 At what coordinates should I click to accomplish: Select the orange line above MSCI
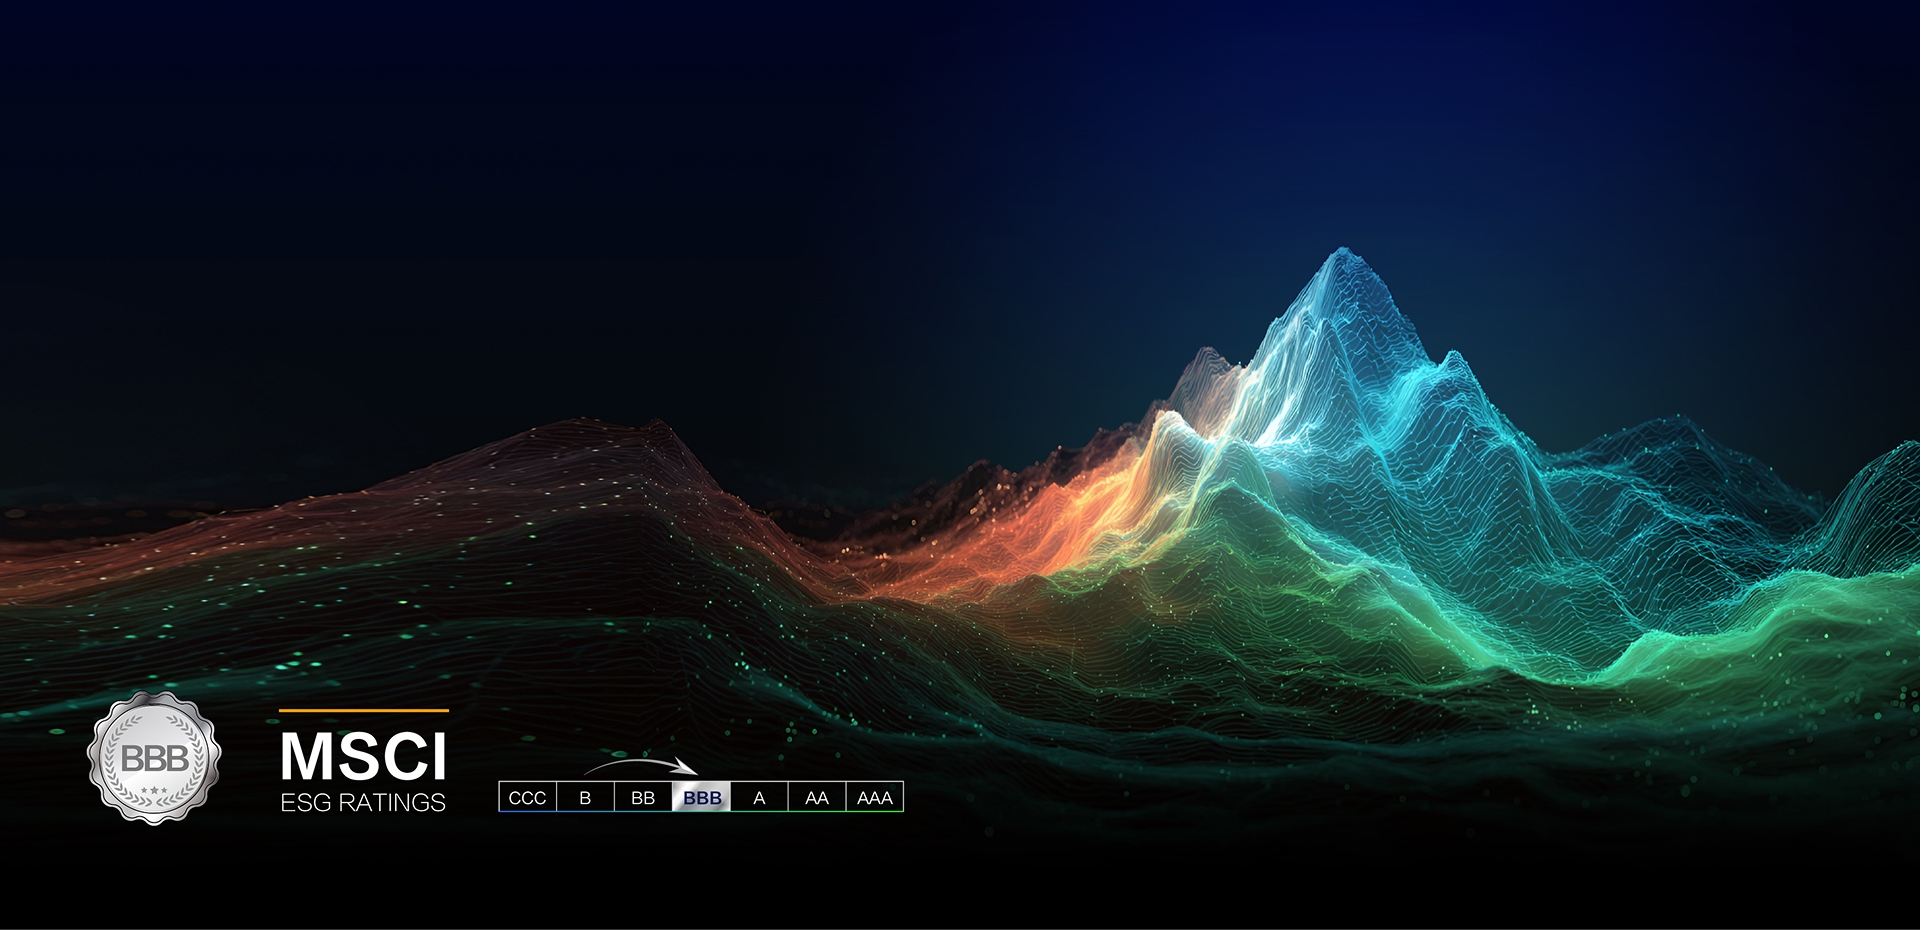[x=363, y=711]
